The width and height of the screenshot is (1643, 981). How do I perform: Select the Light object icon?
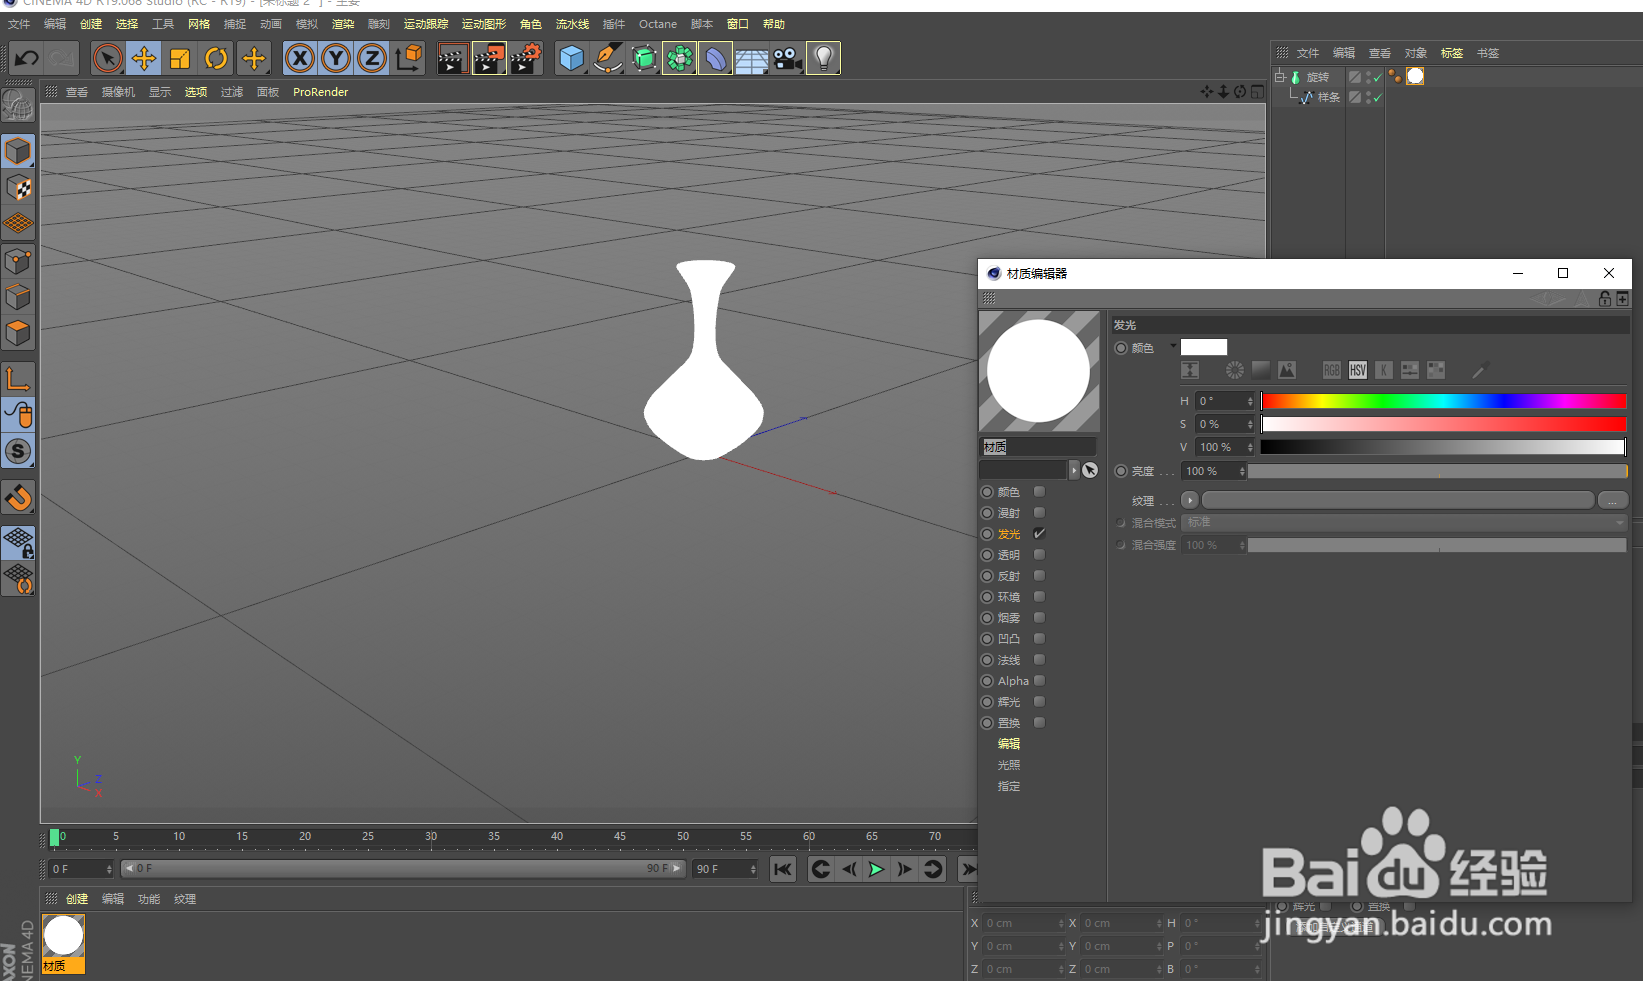(x=823, y=58)
